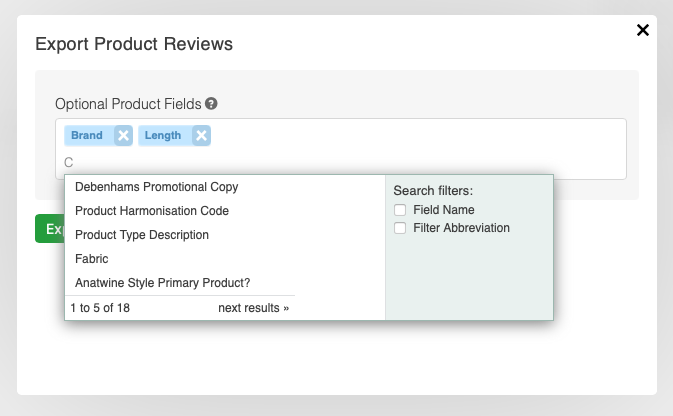Close the Export Product Reviews dialog

point(643,31)
